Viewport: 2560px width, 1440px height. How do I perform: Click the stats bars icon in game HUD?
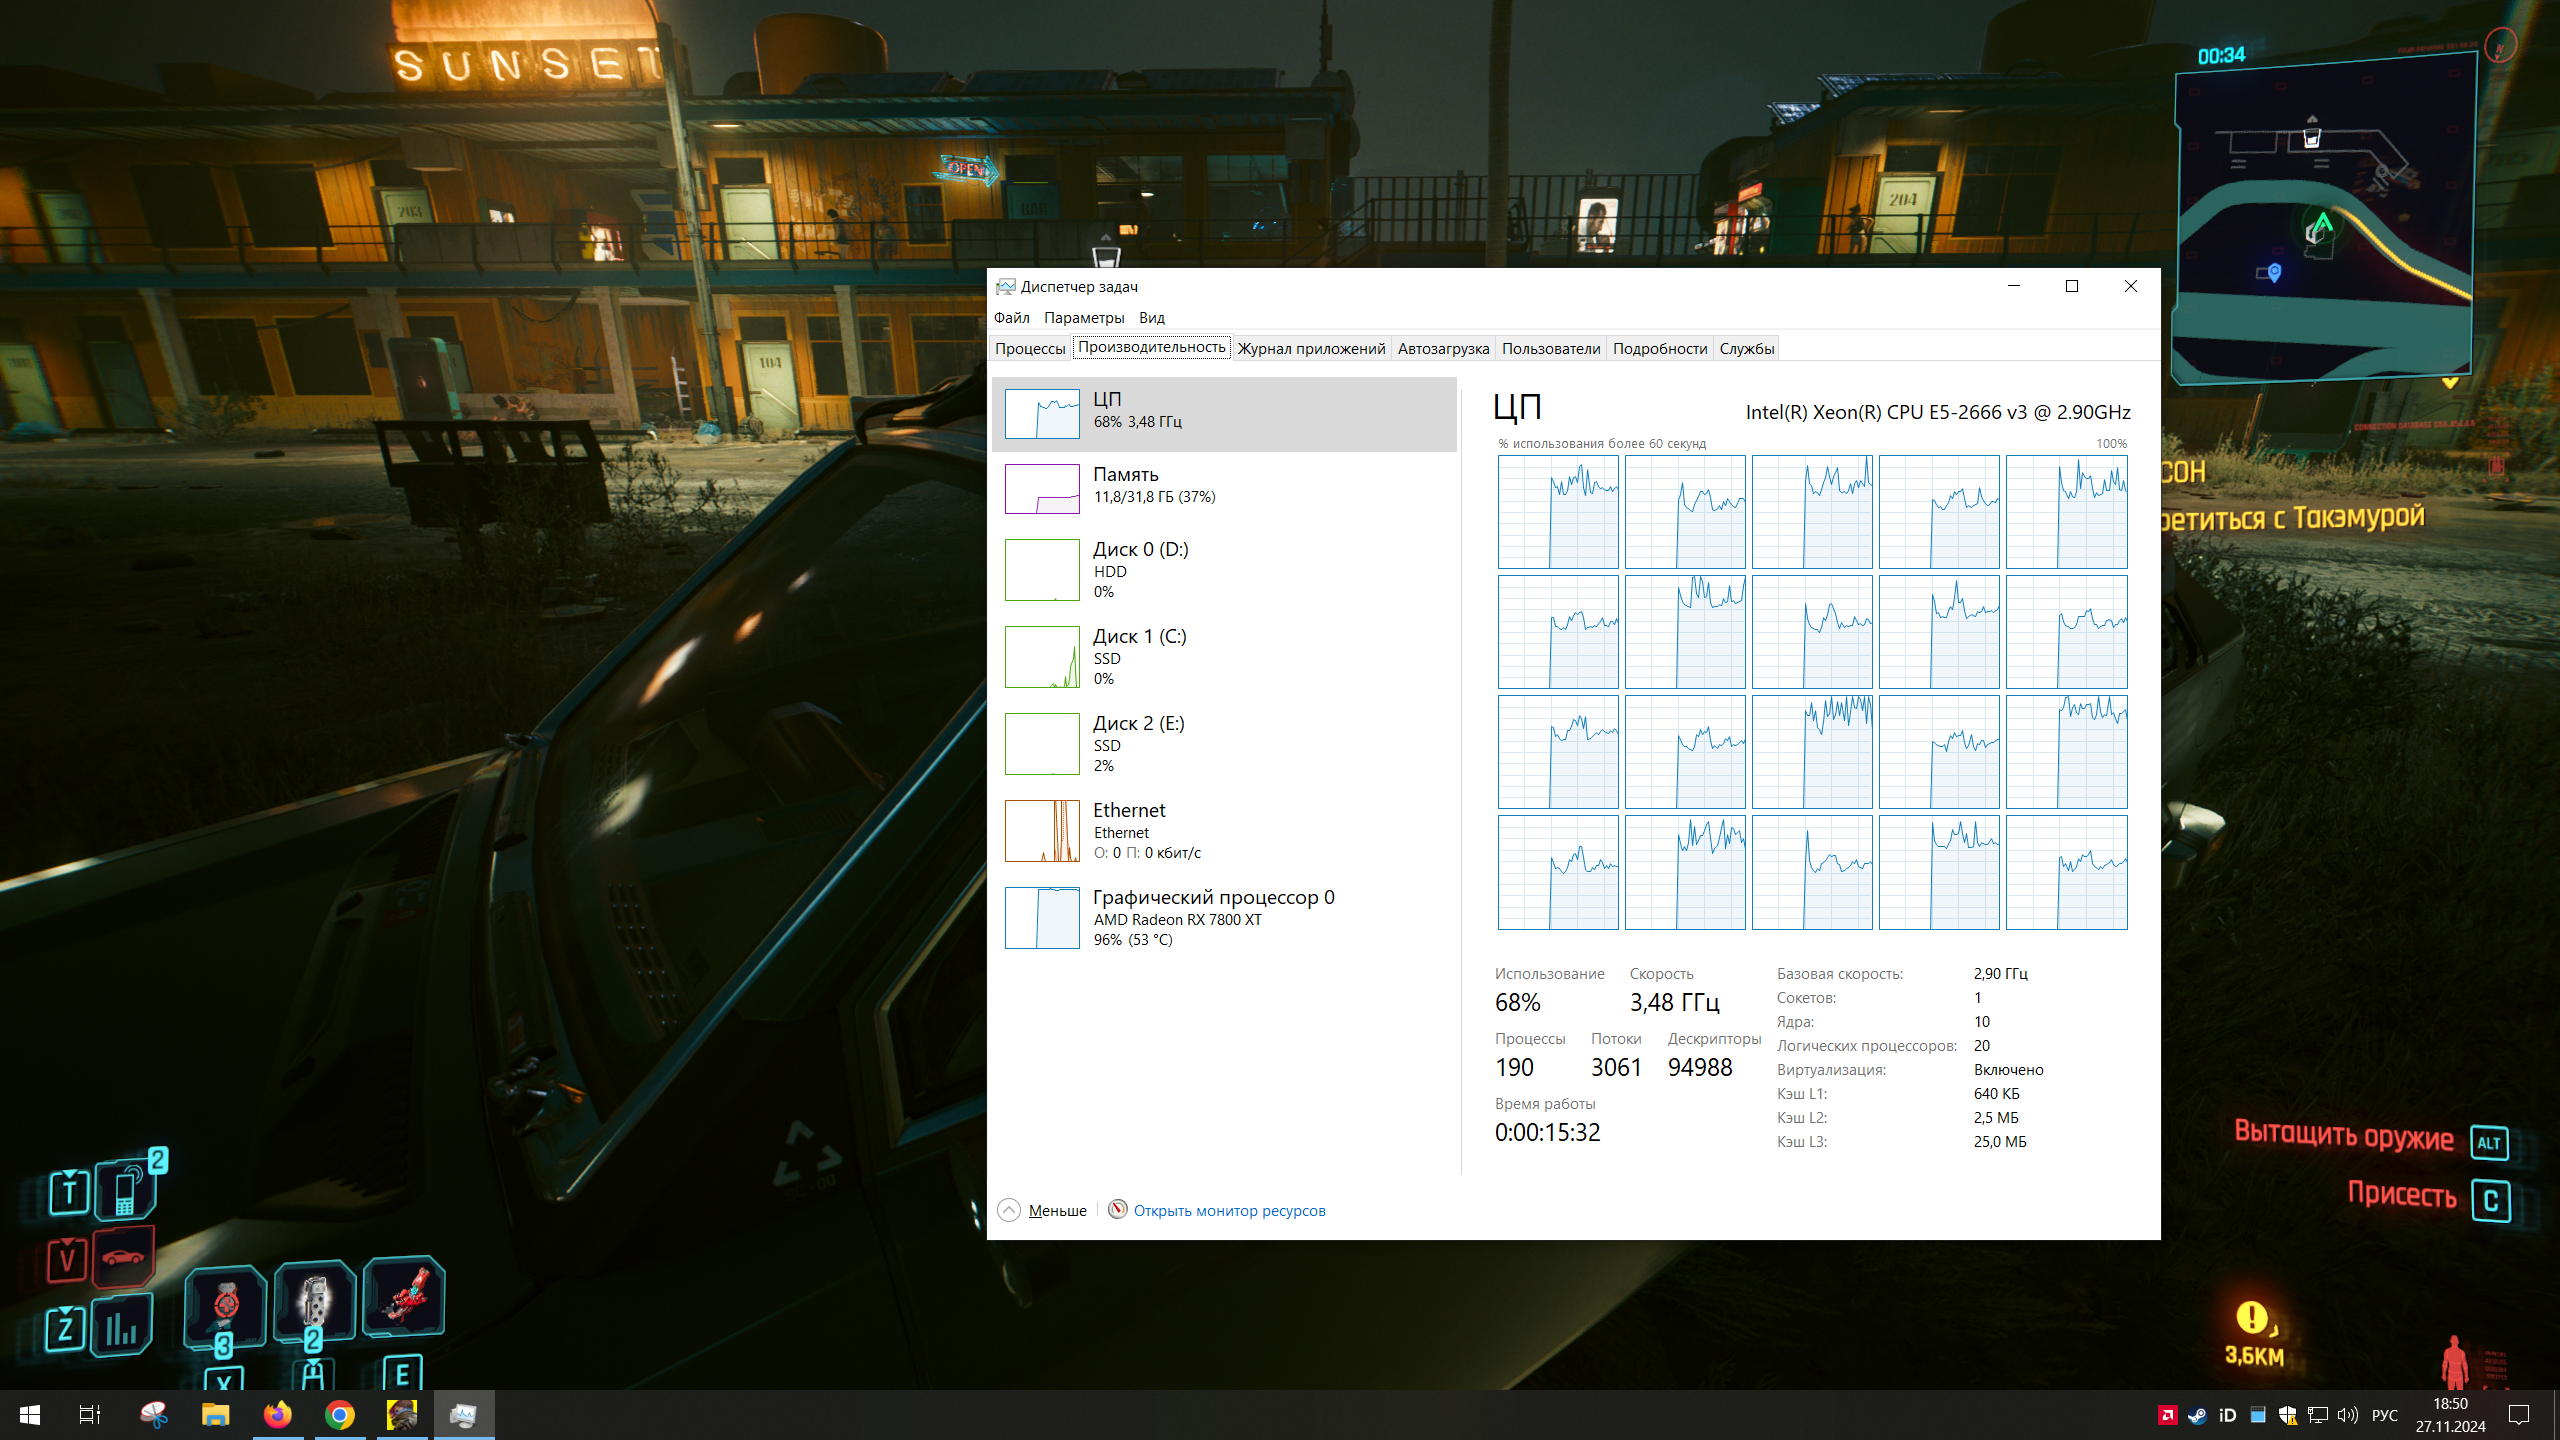(x=121, y=1327)
